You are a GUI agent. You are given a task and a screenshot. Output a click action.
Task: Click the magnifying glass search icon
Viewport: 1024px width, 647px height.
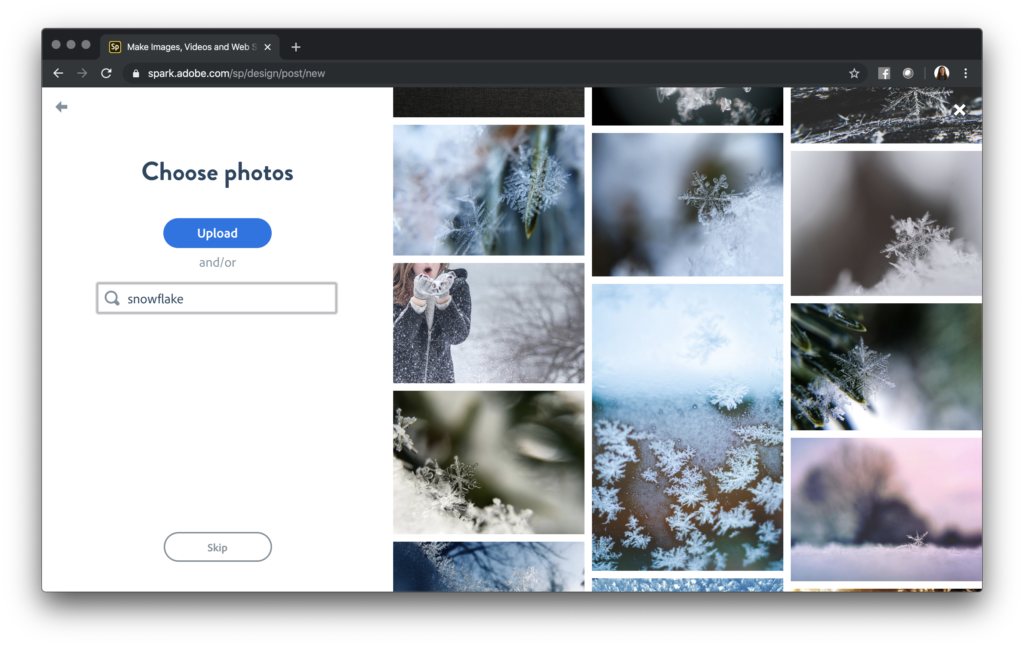pyautogui.click(x=112, y=298)
